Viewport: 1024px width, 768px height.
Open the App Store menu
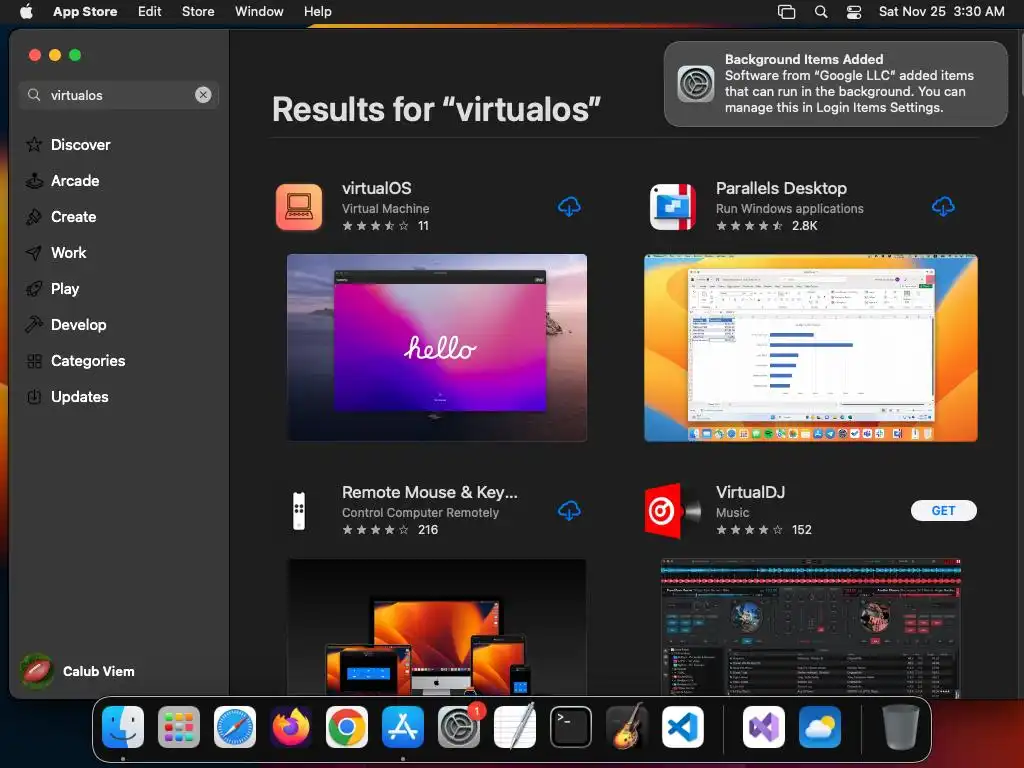85,11
